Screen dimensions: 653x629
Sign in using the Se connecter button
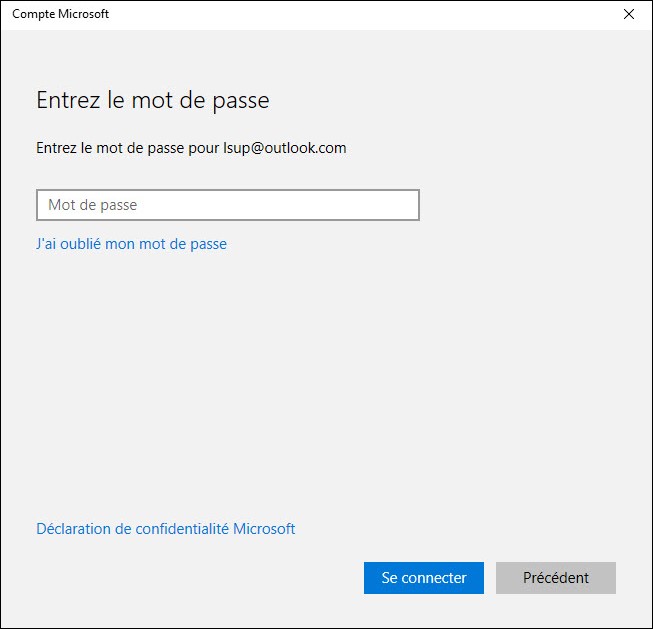coord(423,578)
